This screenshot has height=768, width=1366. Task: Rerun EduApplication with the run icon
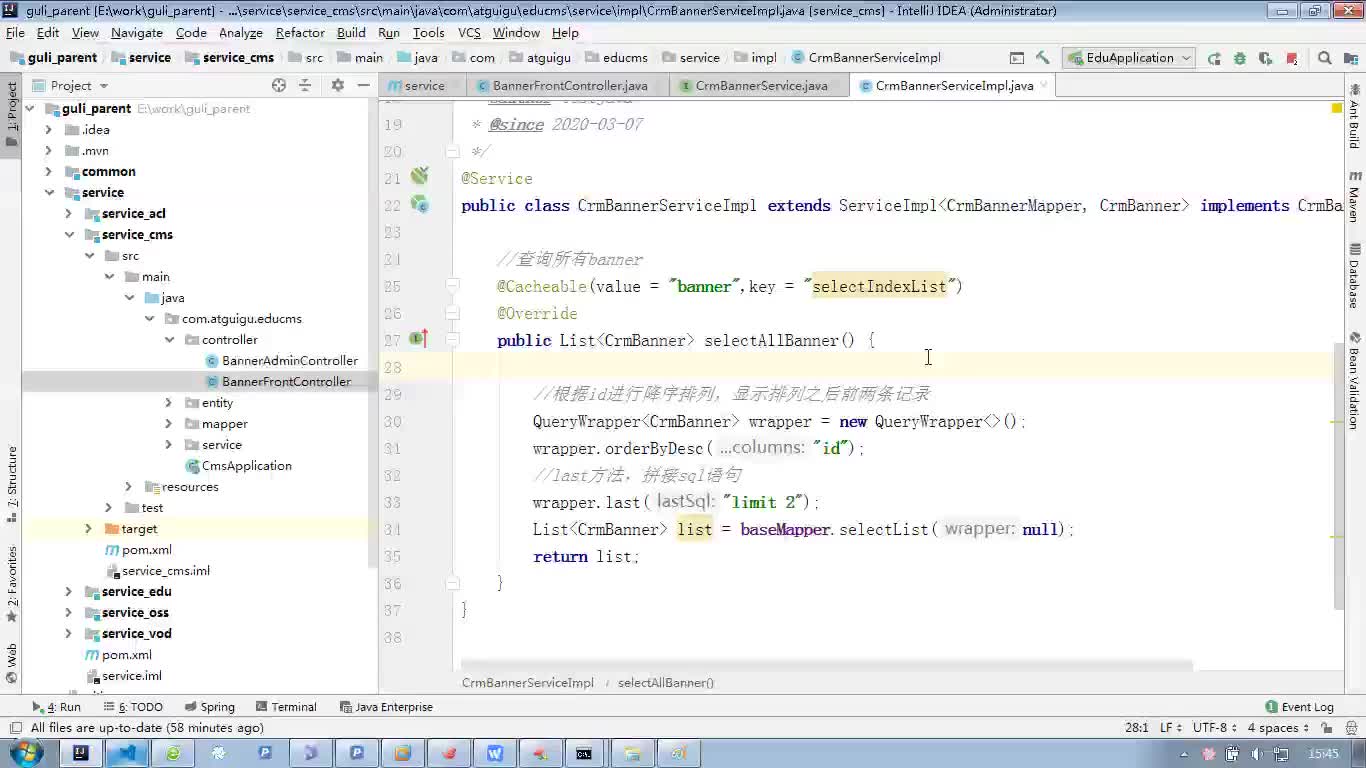click(1214, 58)
